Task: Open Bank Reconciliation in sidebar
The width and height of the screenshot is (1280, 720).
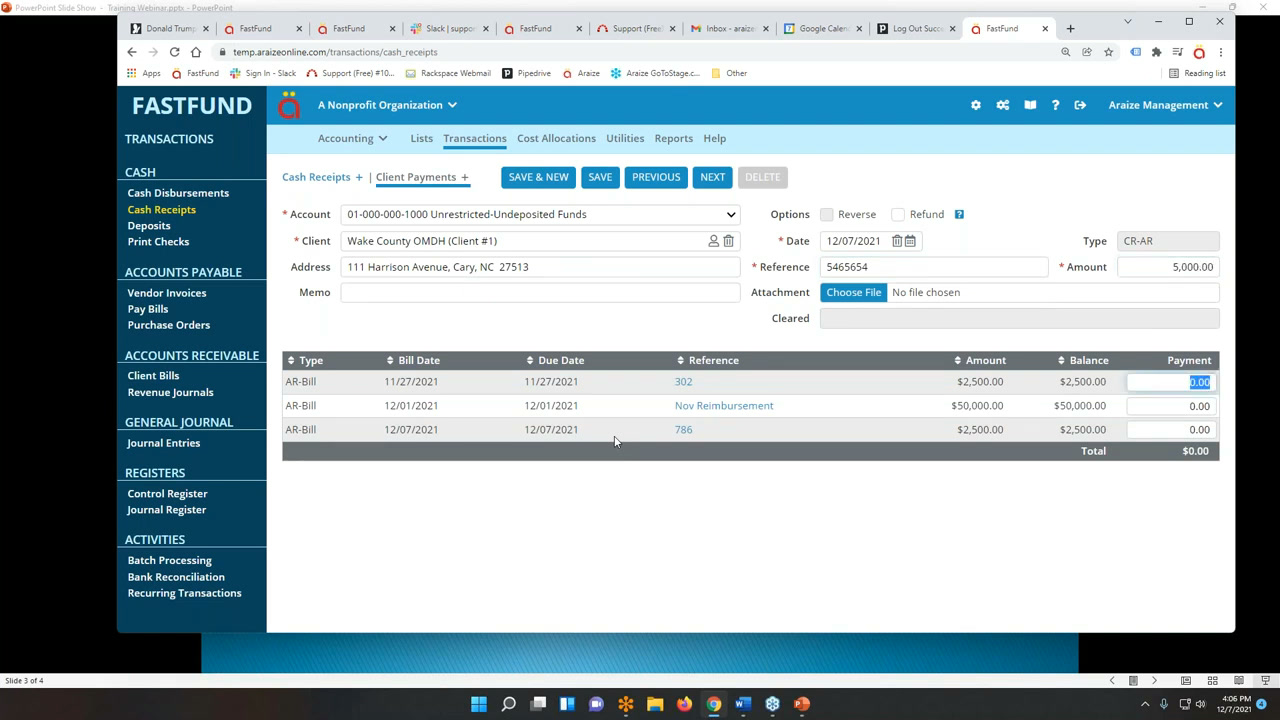Action: click(176, 577)
